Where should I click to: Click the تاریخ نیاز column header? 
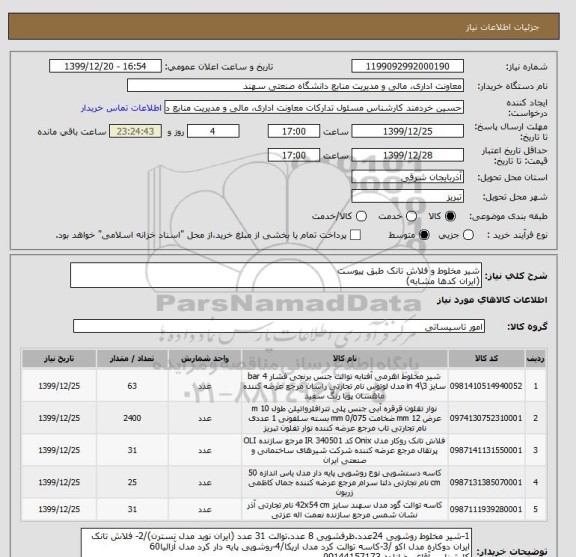[59, 358]
